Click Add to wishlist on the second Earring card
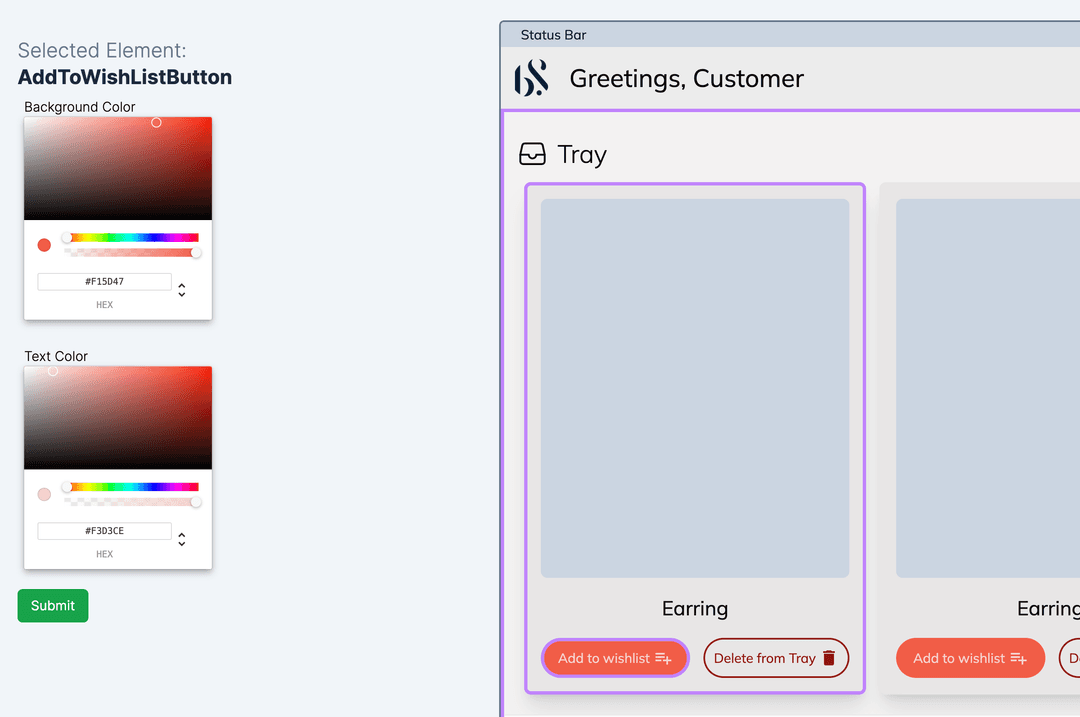Screen dimensions: 1080x717 coord(970,658)
